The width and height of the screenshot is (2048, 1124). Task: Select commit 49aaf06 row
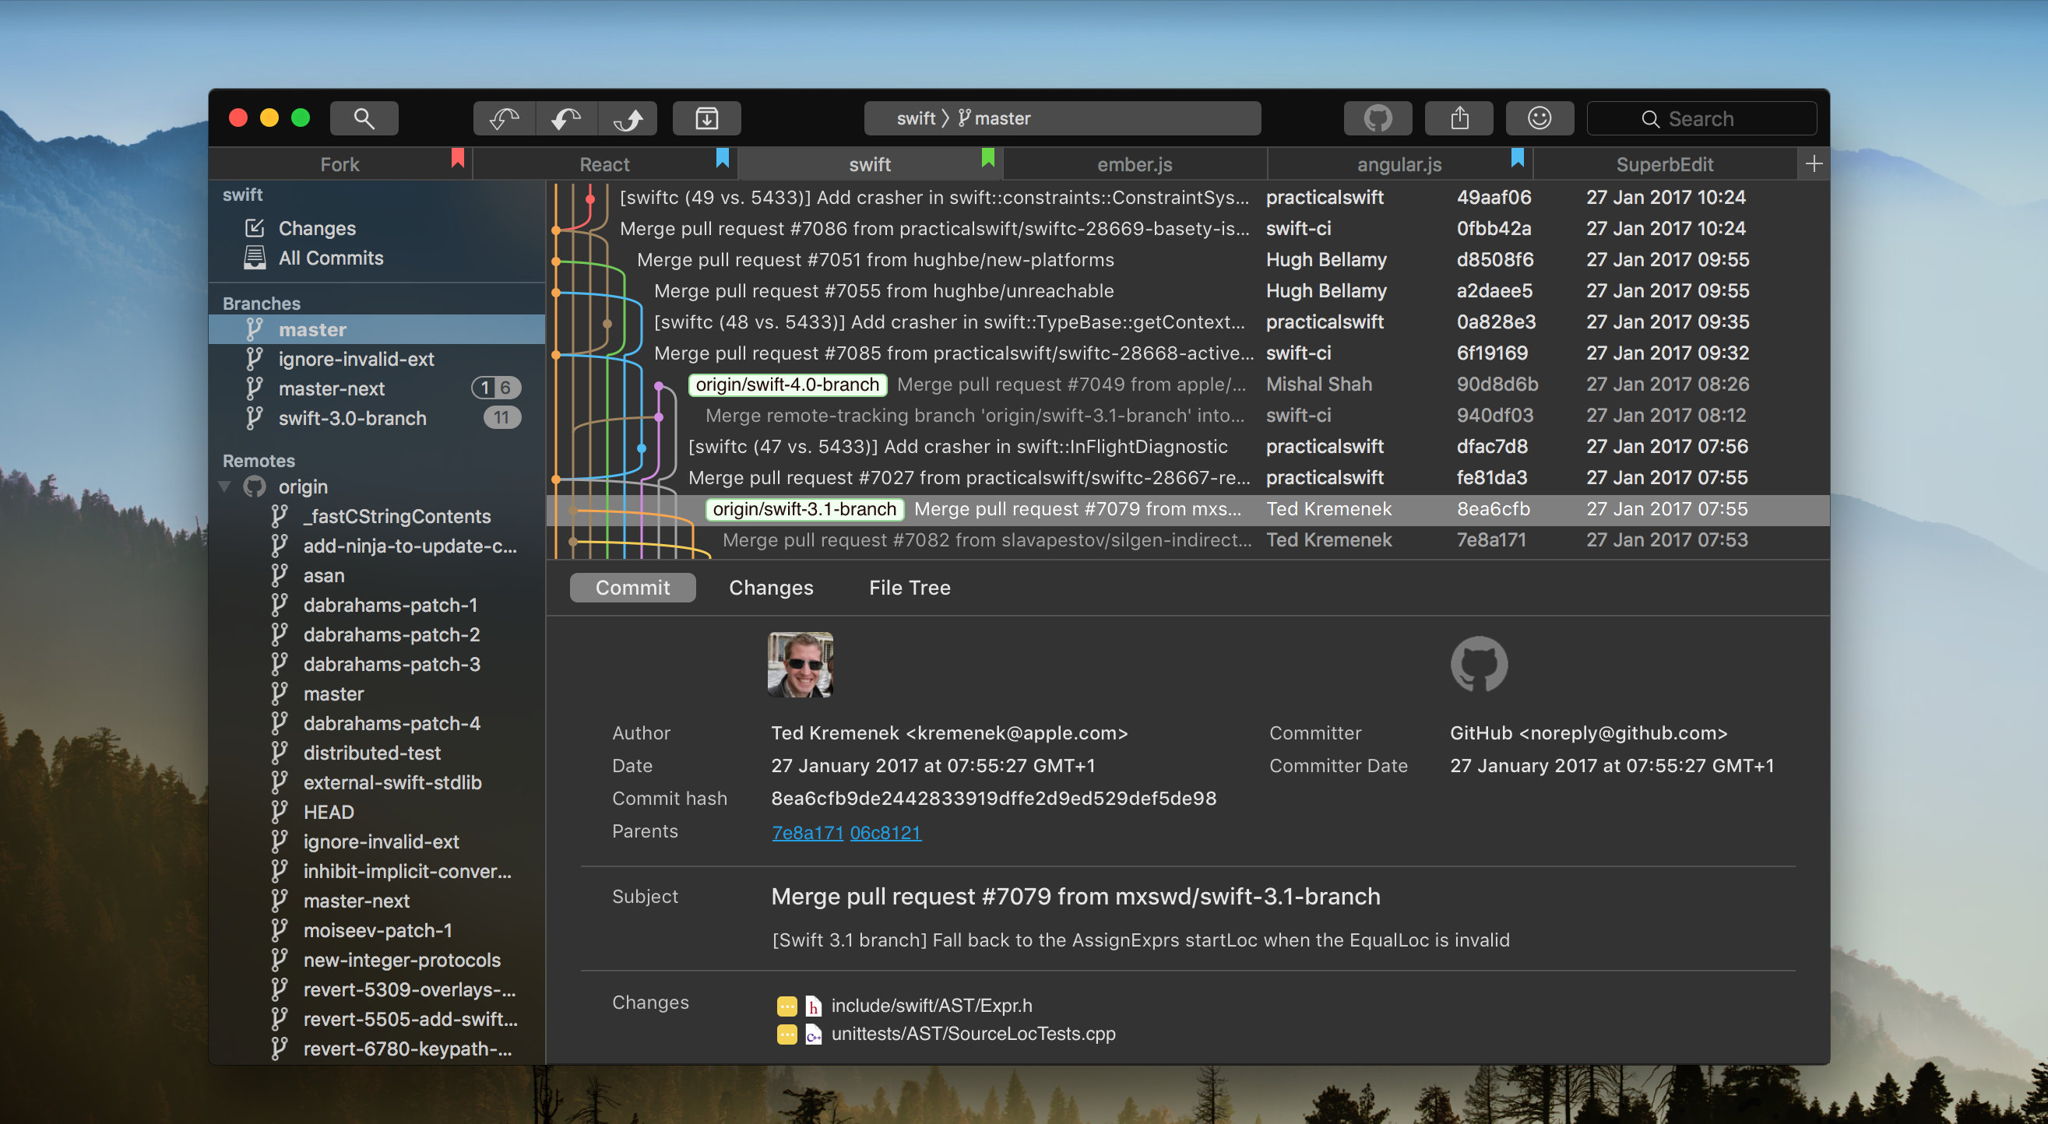pos(1188,197)
